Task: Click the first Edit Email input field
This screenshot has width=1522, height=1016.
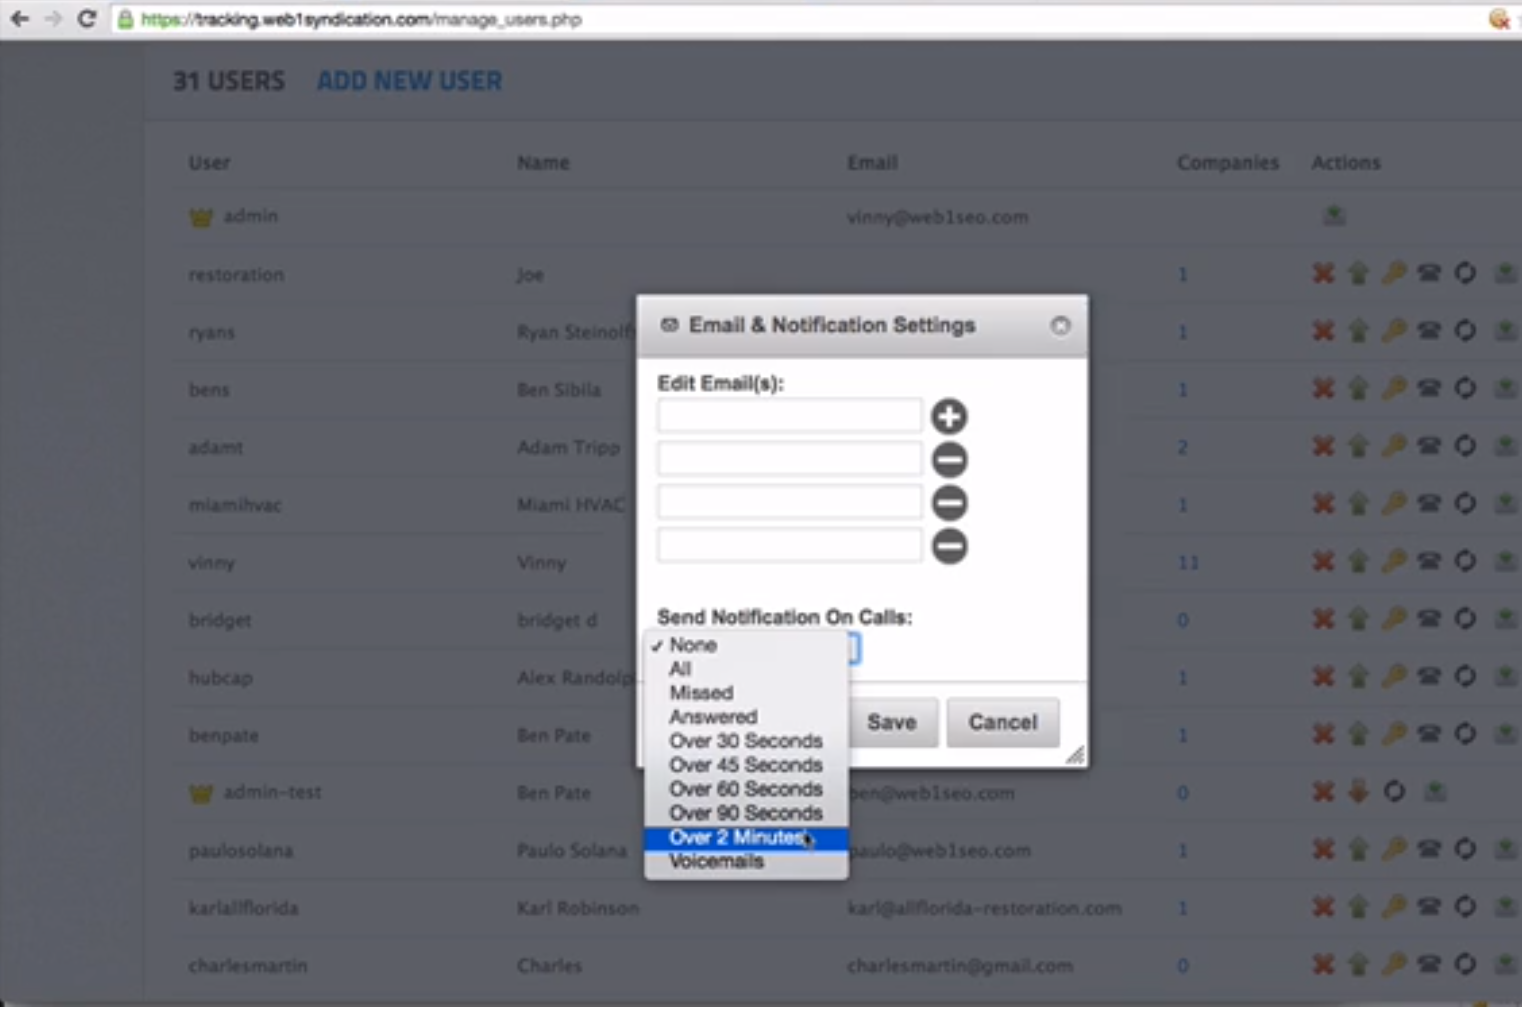Action: click(788, 414)
